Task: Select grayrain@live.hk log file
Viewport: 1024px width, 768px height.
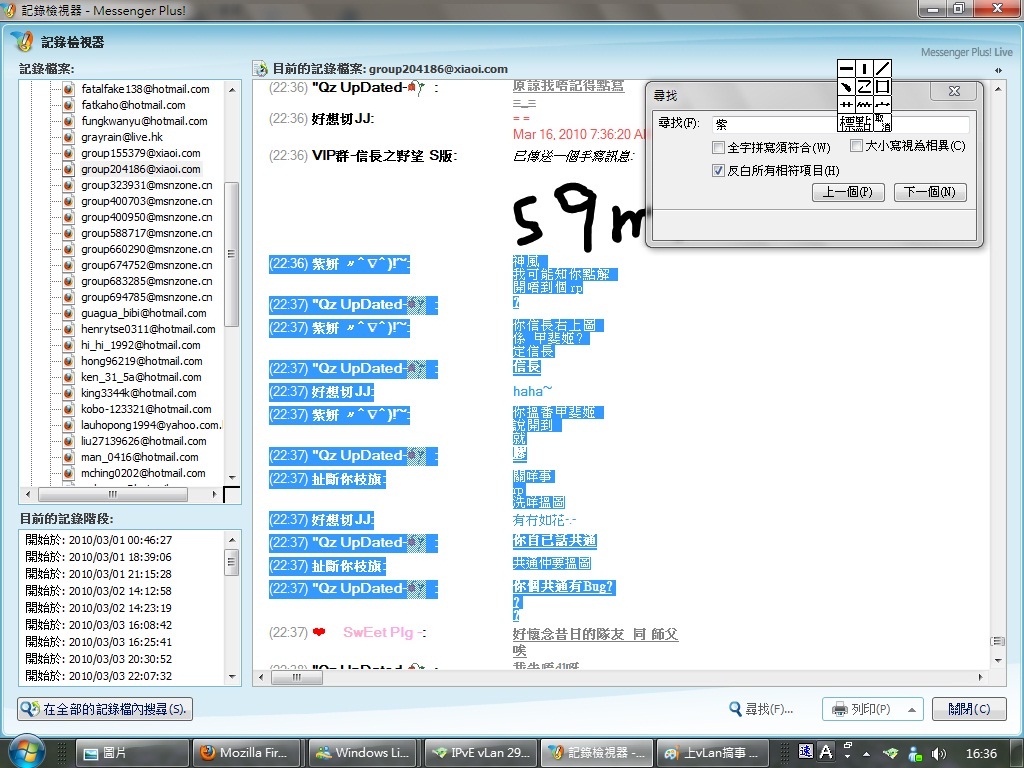Action: click(121, 137)
